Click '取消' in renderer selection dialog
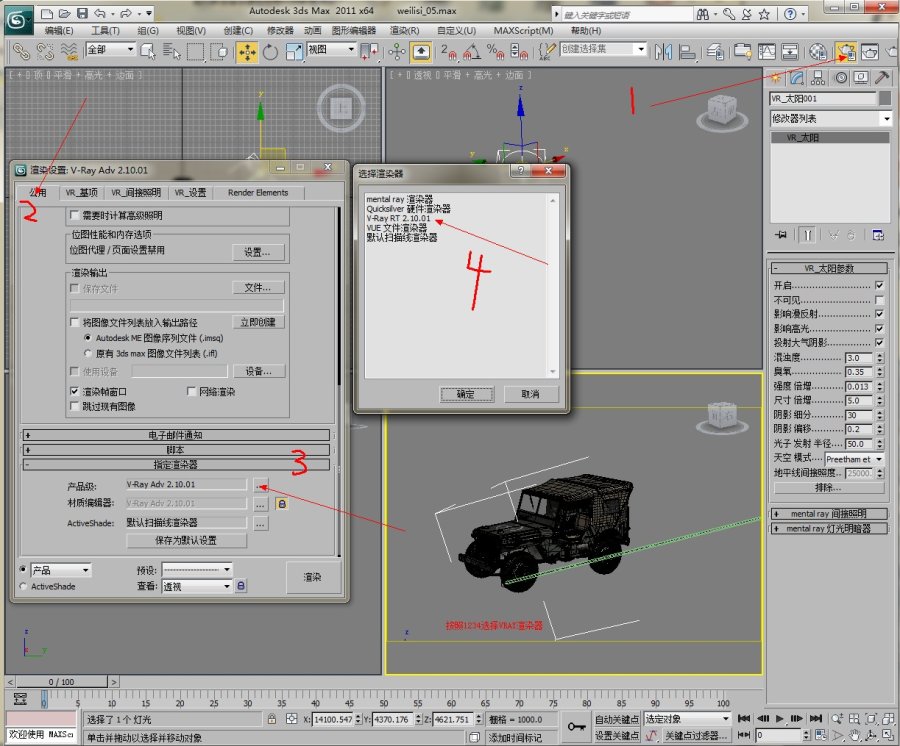The image size is (900, 746). click(x=530, y=394)
